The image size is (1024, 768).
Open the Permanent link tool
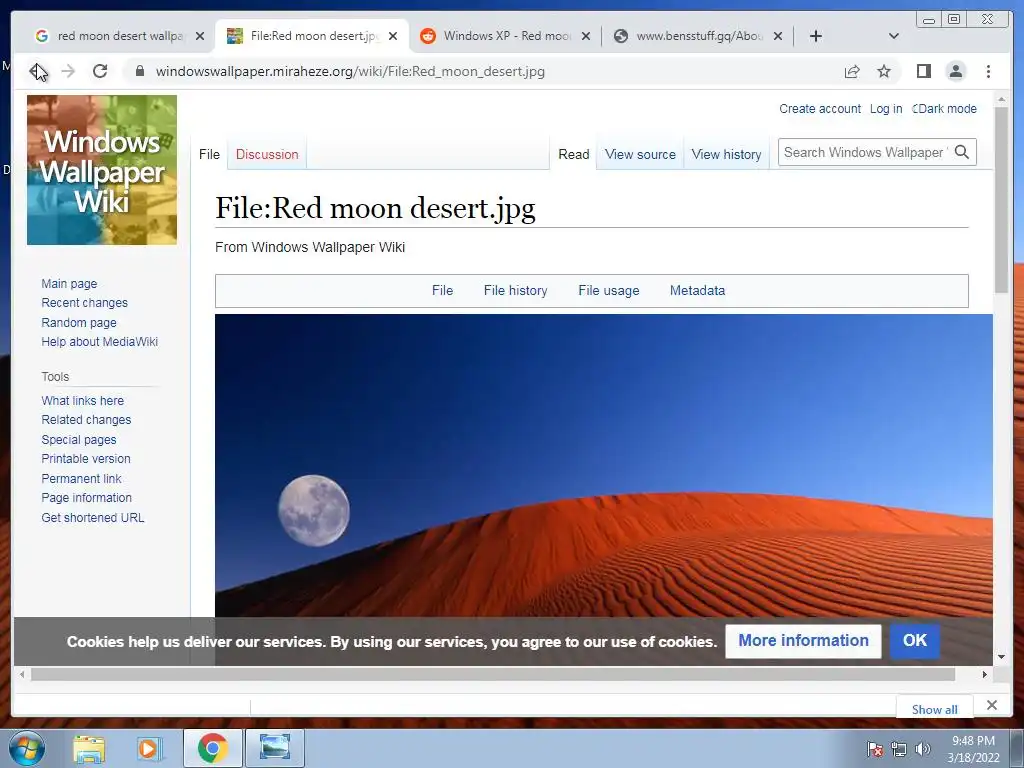[x=81, y=479]
